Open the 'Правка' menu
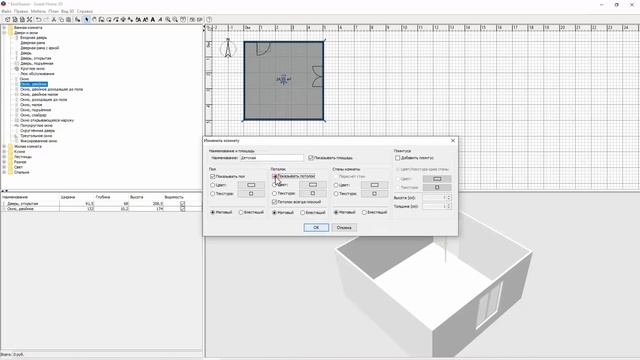Viewport: 640px width, 360px height. click(x=21, y=11)
